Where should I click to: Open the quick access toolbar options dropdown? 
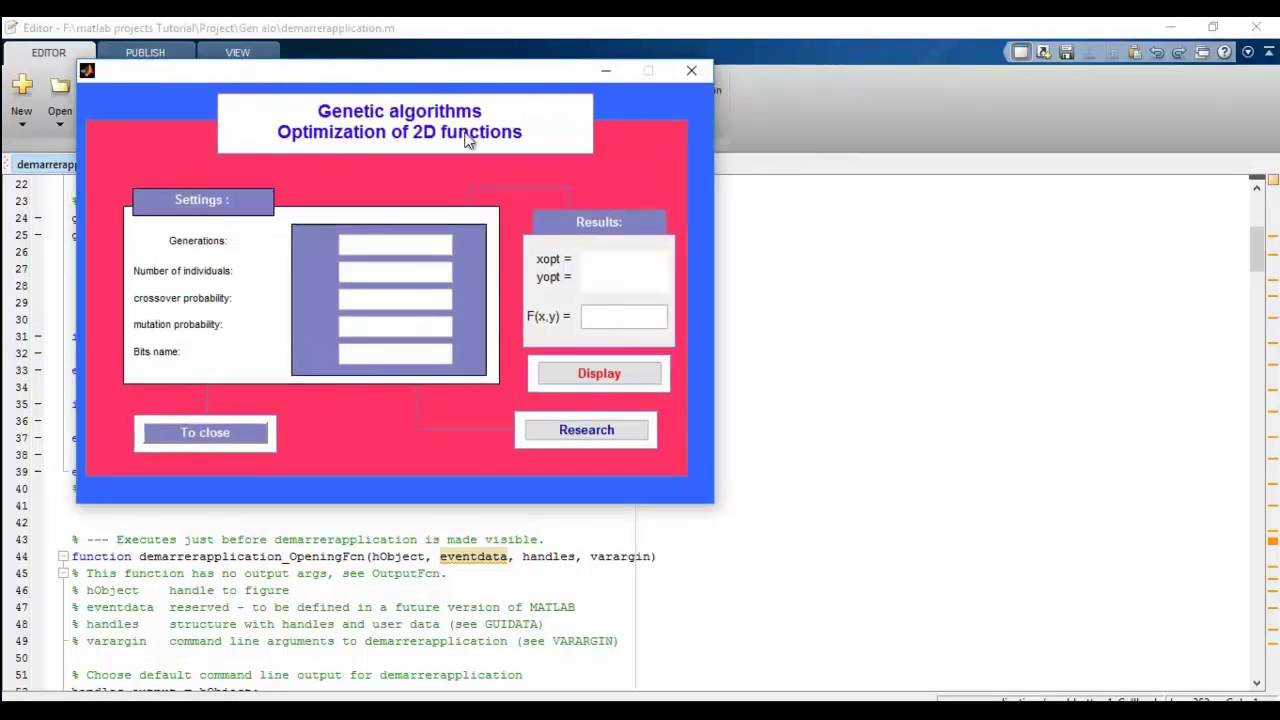tap(1247, 52)
